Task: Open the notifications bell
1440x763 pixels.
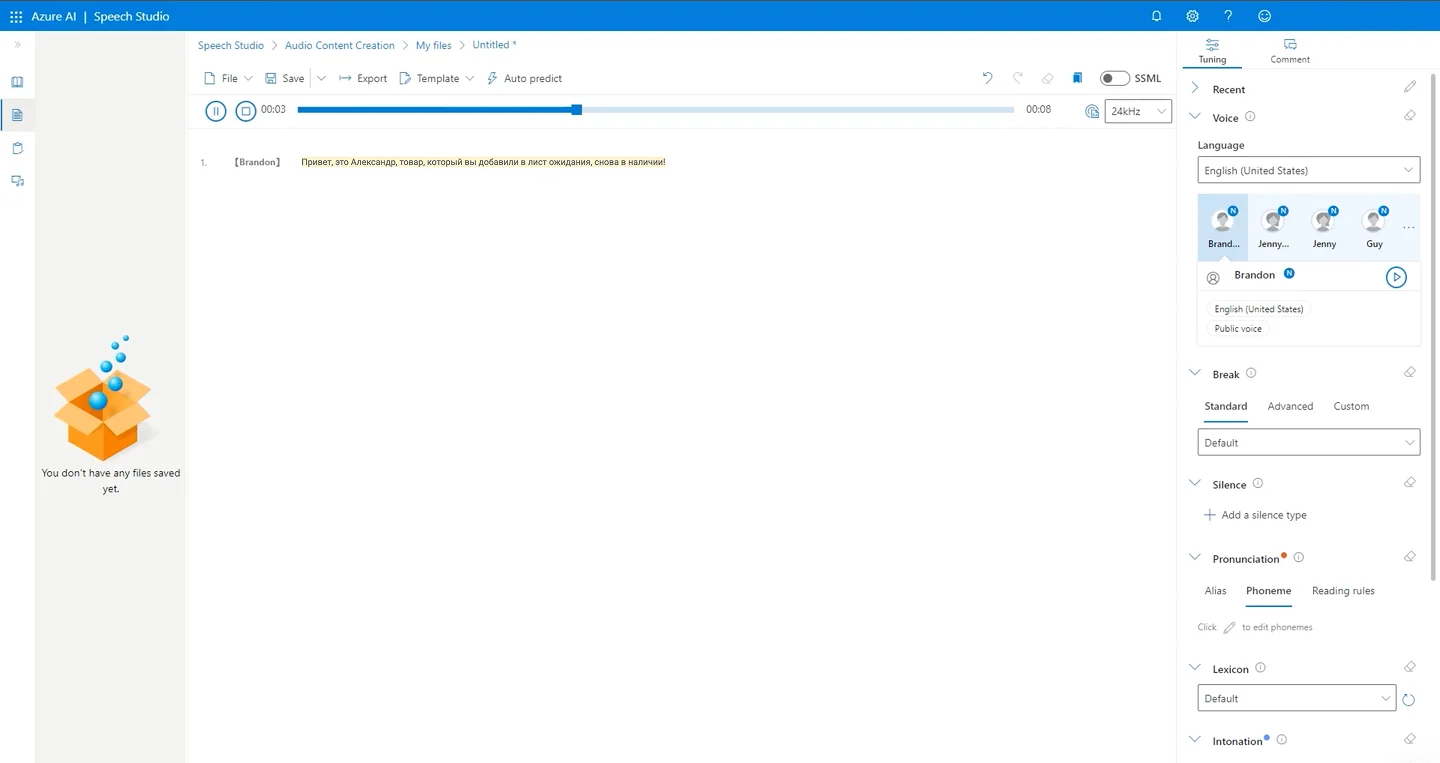Action: (1156, 16)
